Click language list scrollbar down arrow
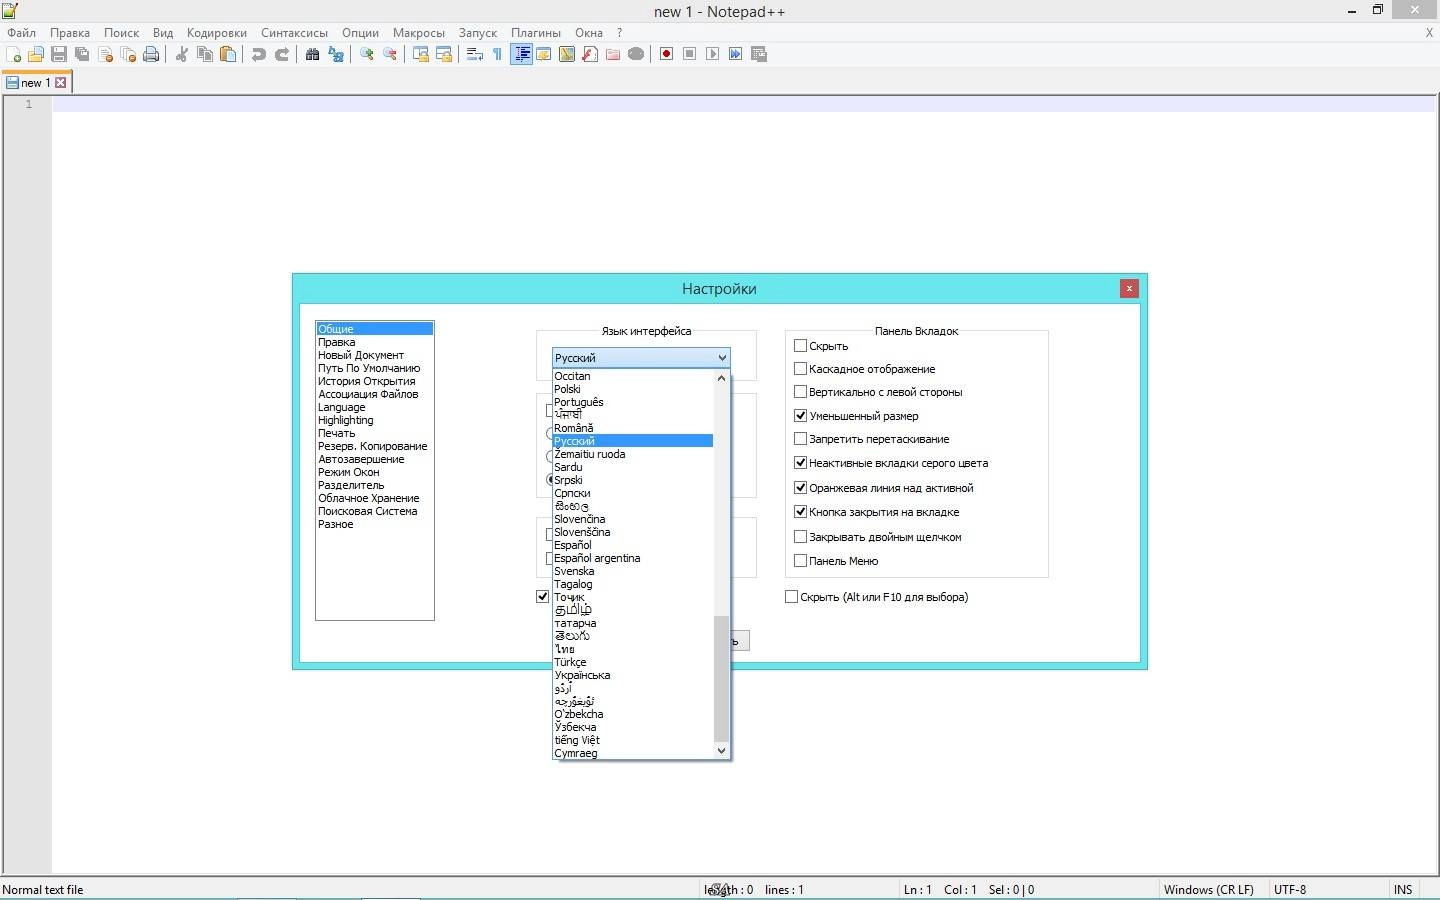This screenshot has height=900, width=1440. (721, 750)
